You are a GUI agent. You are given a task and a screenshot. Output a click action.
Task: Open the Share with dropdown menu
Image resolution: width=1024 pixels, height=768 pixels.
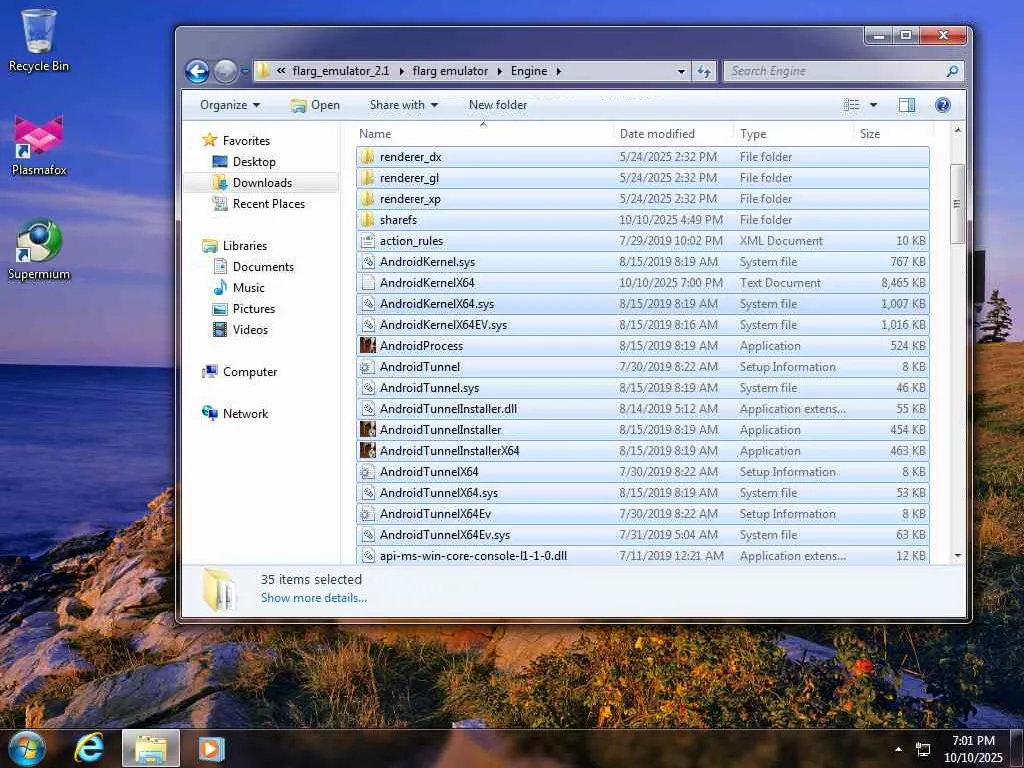(404, 105)
